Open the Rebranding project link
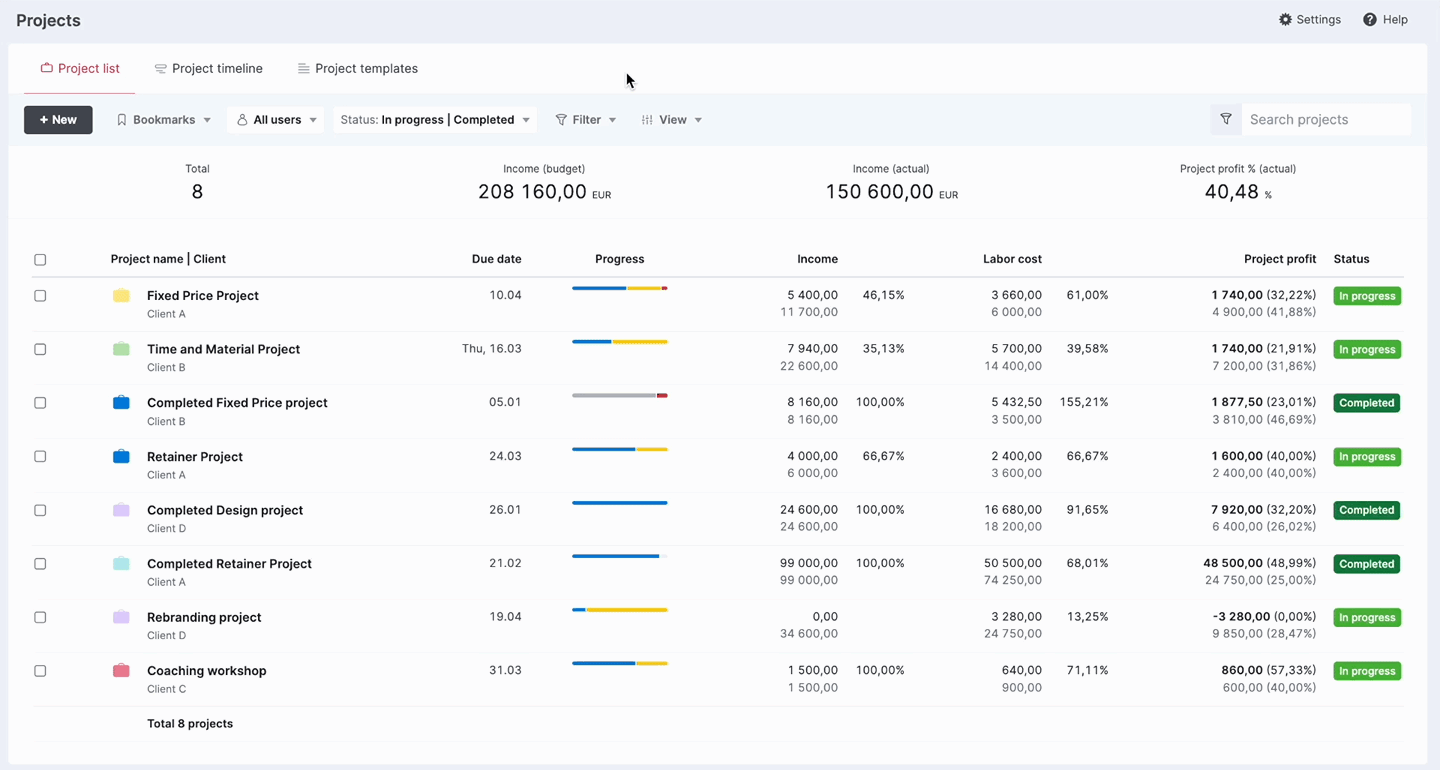 coord(204,617)
